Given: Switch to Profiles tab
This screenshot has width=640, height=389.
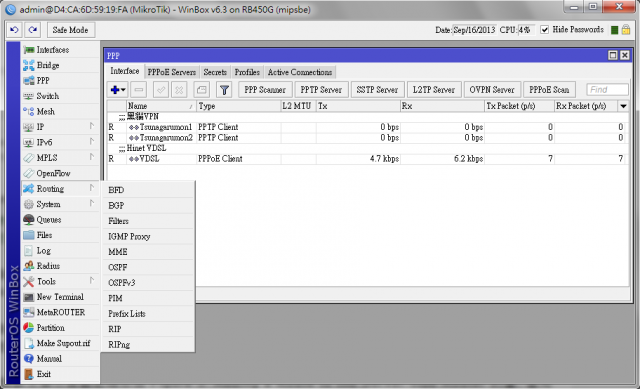Looking at the screenshot, I should point(247,72).
